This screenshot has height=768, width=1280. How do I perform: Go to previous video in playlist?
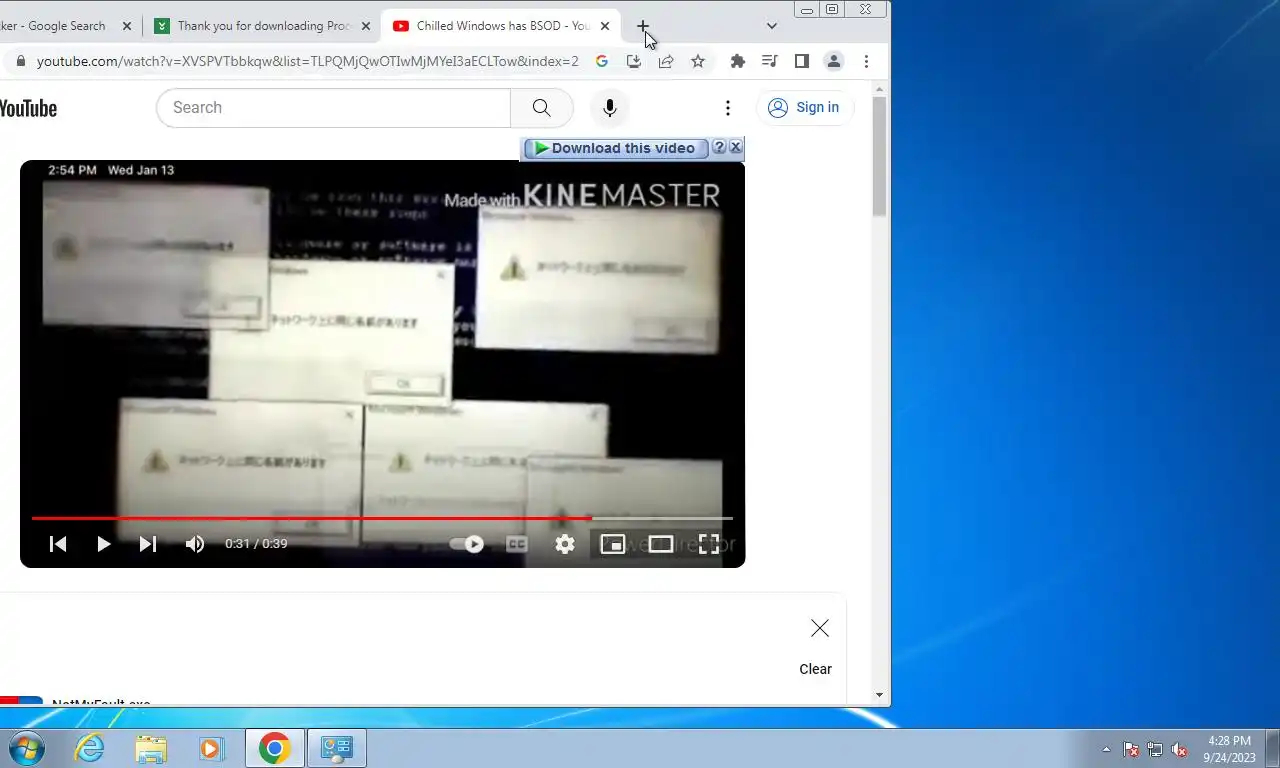[x=58, y=544]
